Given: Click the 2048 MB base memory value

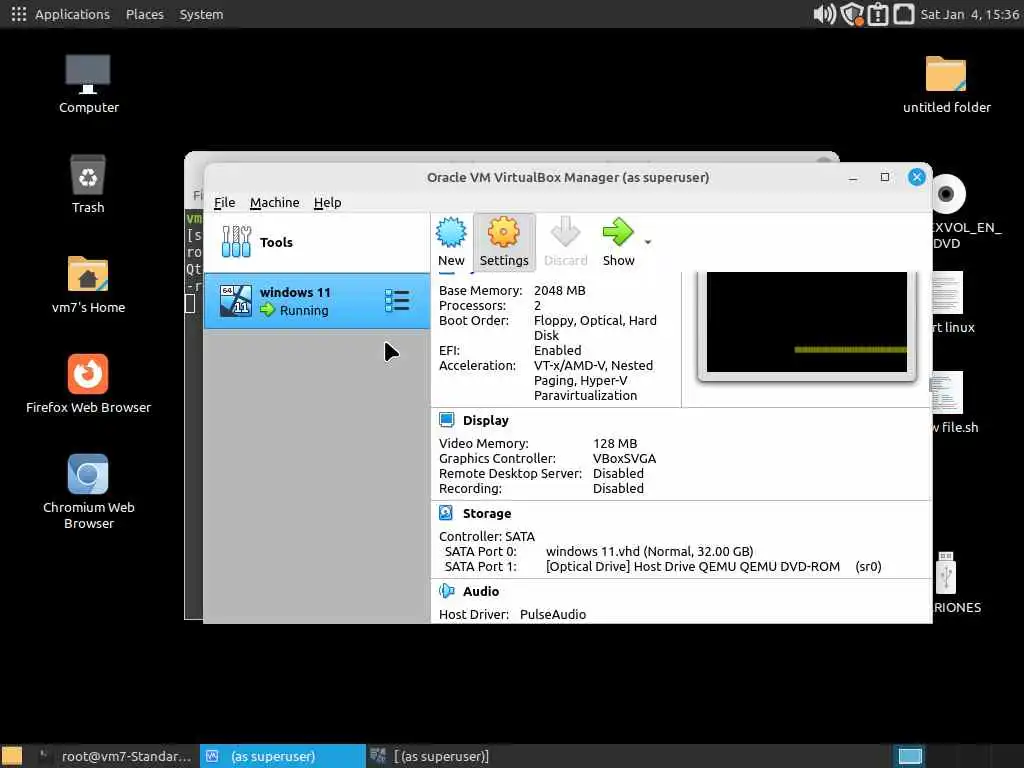Looking at the screenshot, I should tap(560, 291).
